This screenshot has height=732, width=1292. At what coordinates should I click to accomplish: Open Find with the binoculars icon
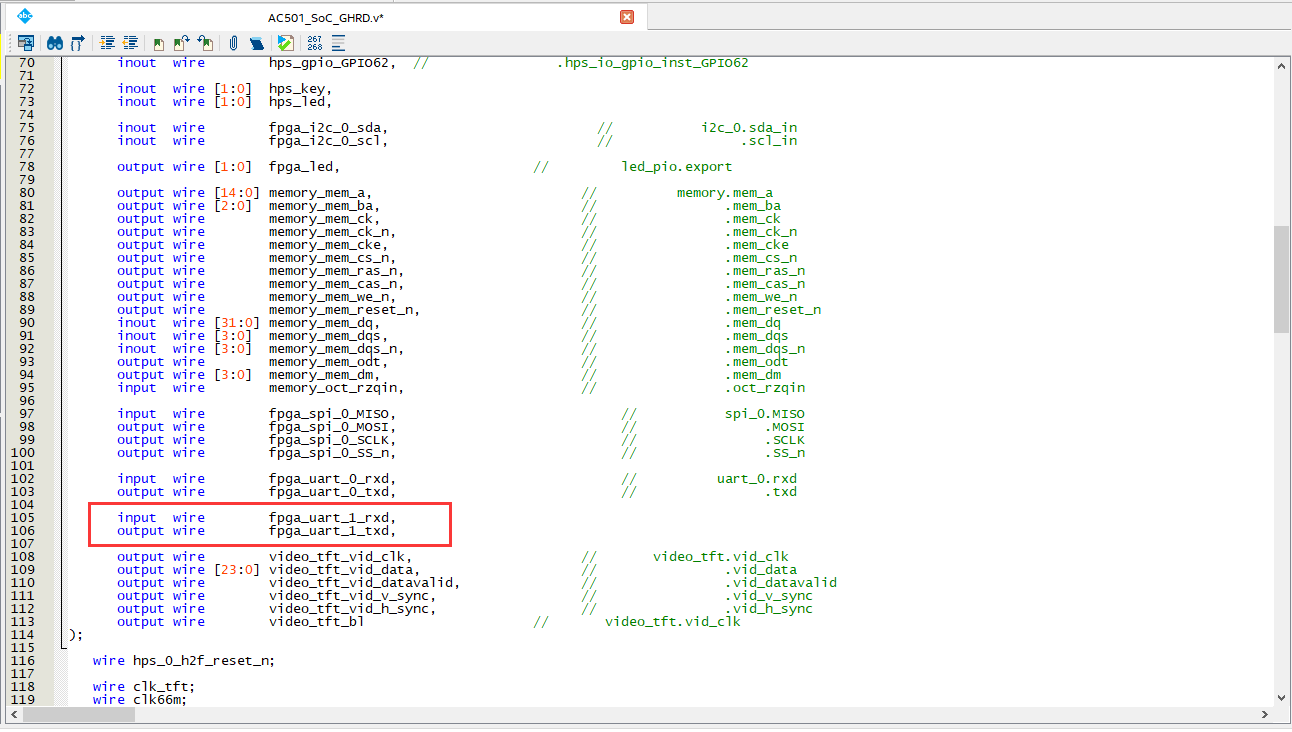point(55,43)
